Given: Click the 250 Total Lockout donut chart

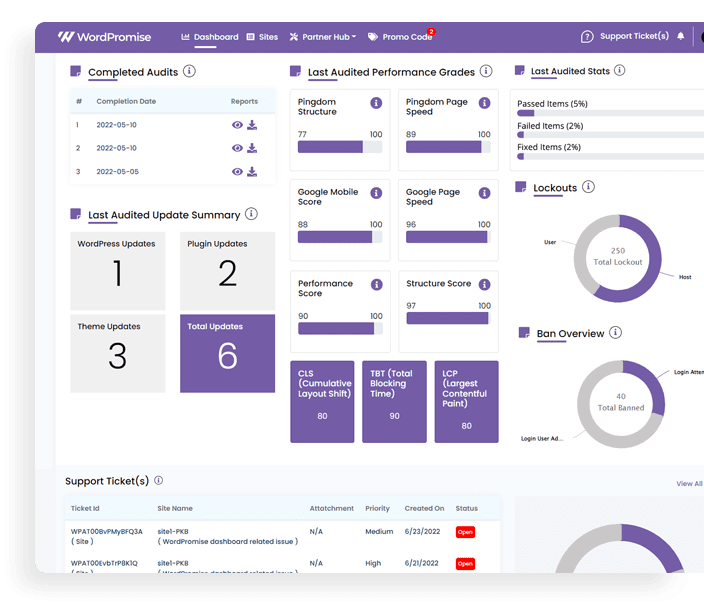Looking at the screenshot, I should (x=618, y=258).
